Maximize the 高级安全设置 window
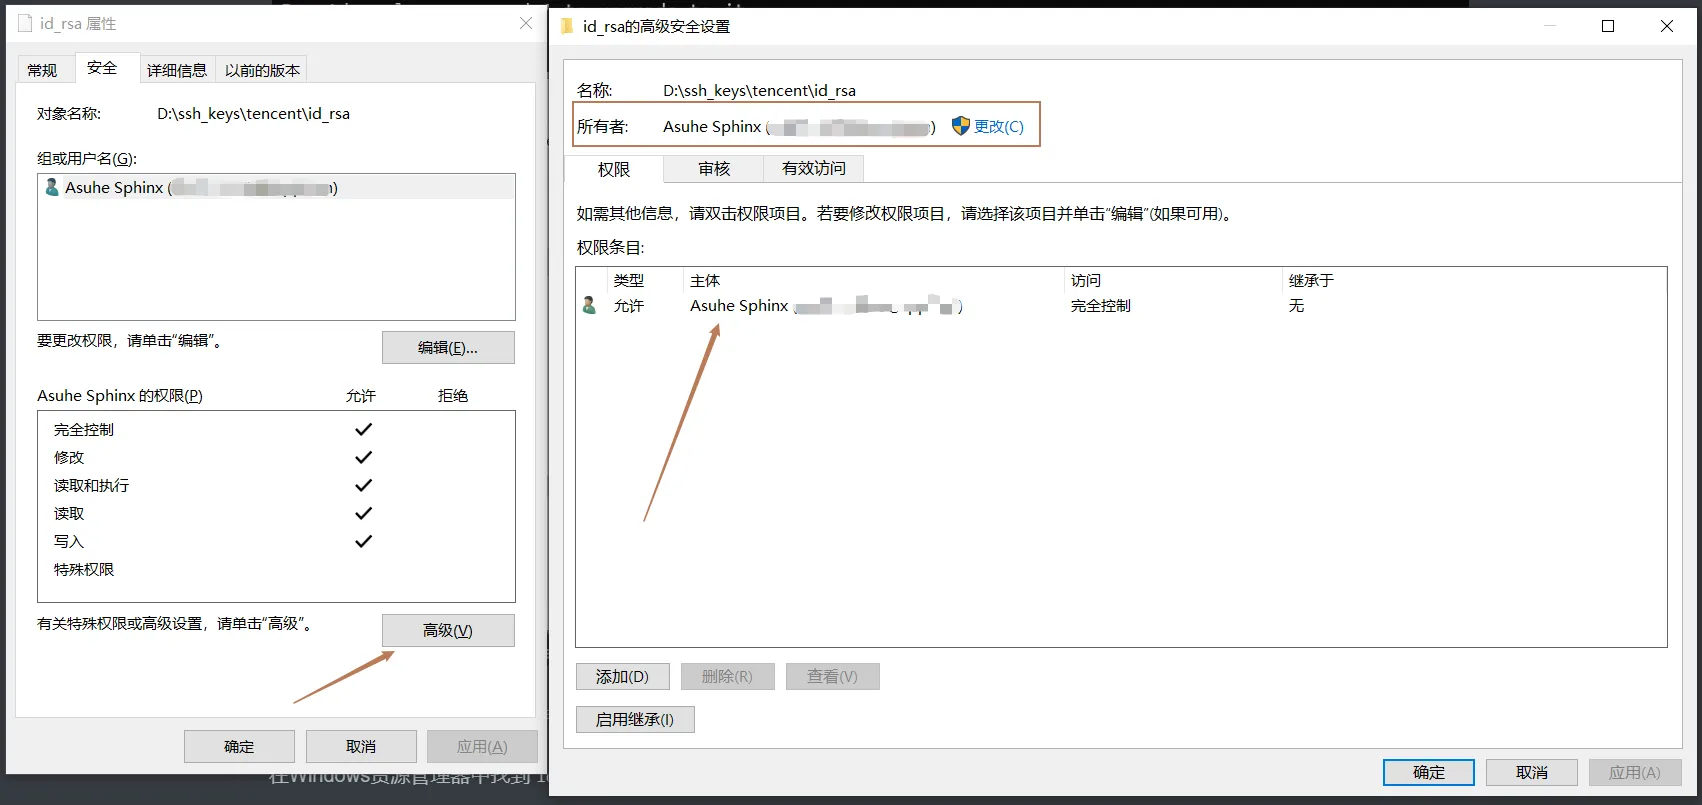 click(x=1608, y=26)
